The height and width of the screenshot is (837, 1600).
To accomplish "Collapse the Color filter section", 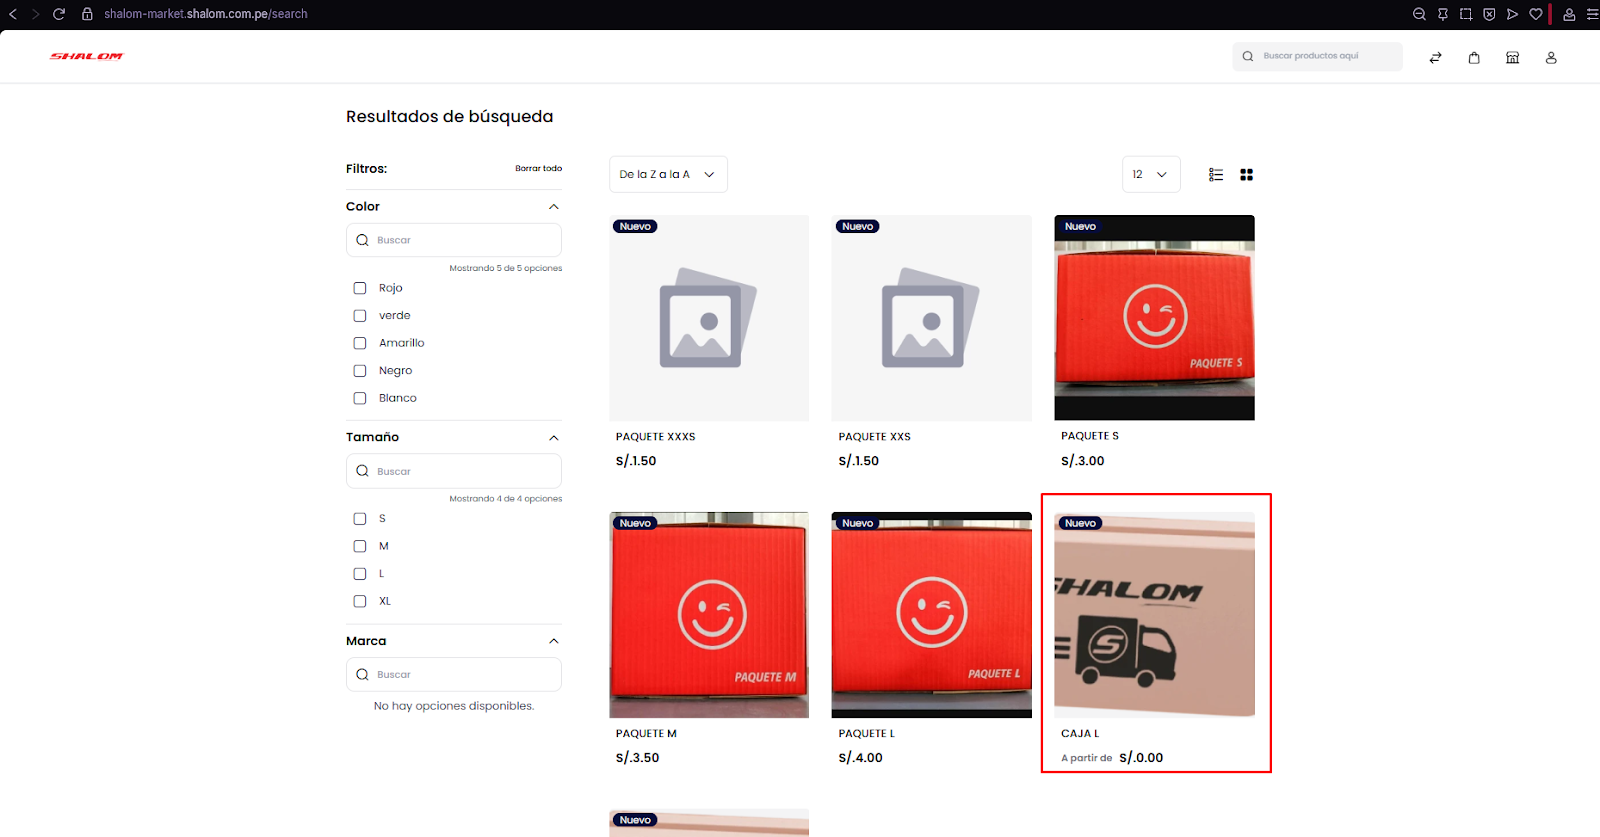I will (x=554, y=207).
